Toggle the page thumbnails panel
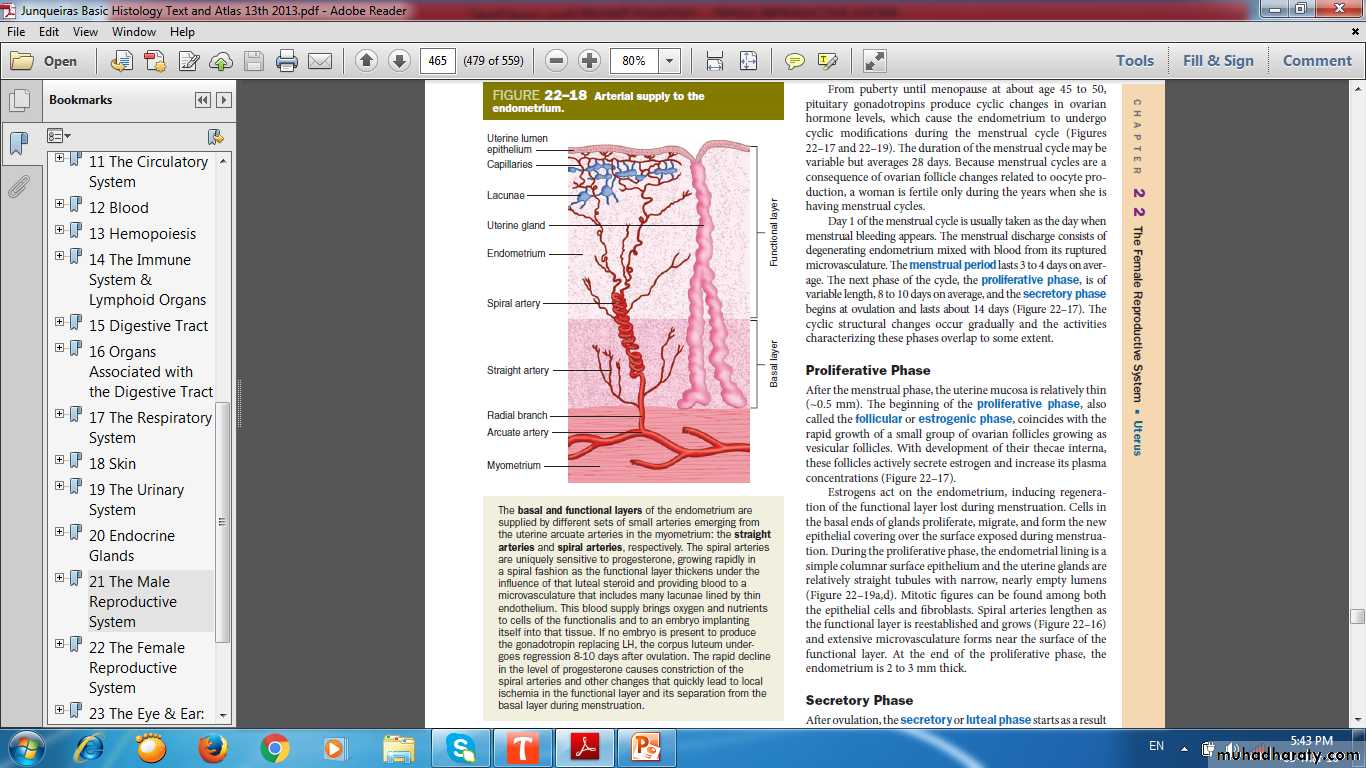The image size is (1366, 768). (19, 101)
